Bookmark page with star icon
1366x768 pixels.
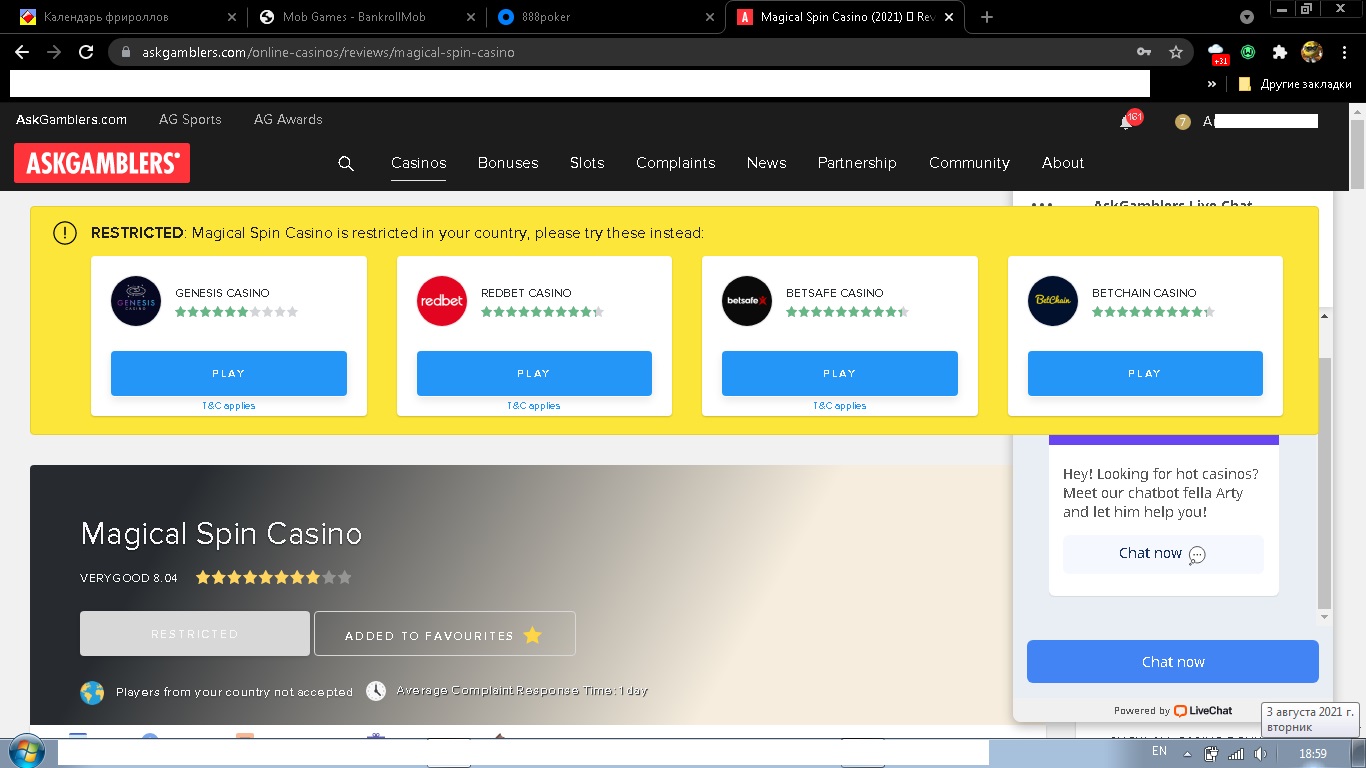point(1176,52)
